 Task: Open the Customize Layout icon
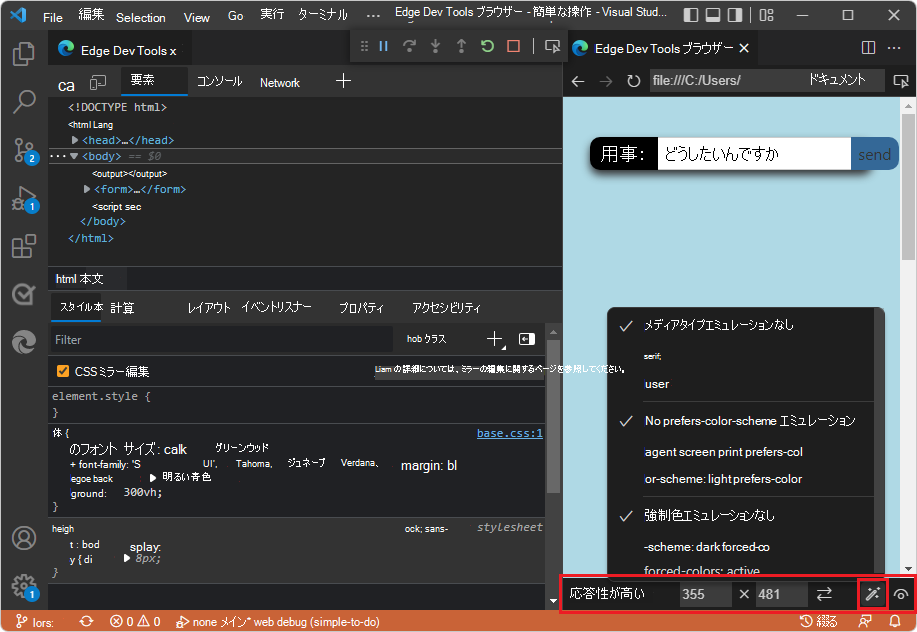click(x=766, y=15)
